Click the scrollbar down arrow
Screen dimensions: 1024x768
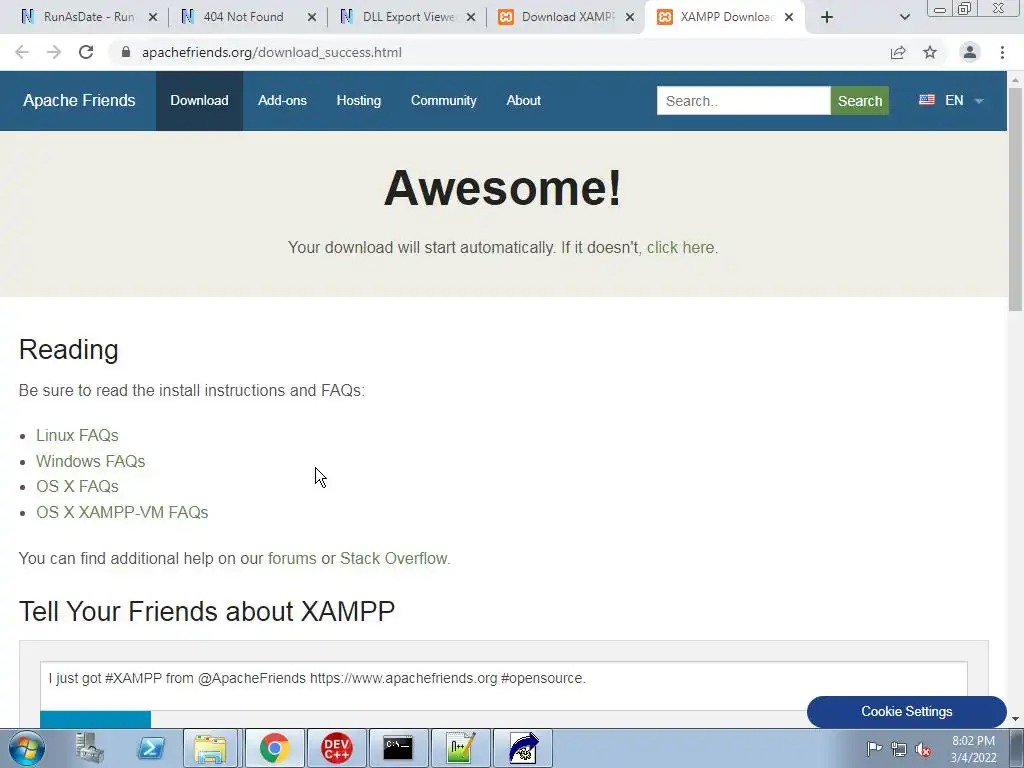click(x=1016, y=719)
